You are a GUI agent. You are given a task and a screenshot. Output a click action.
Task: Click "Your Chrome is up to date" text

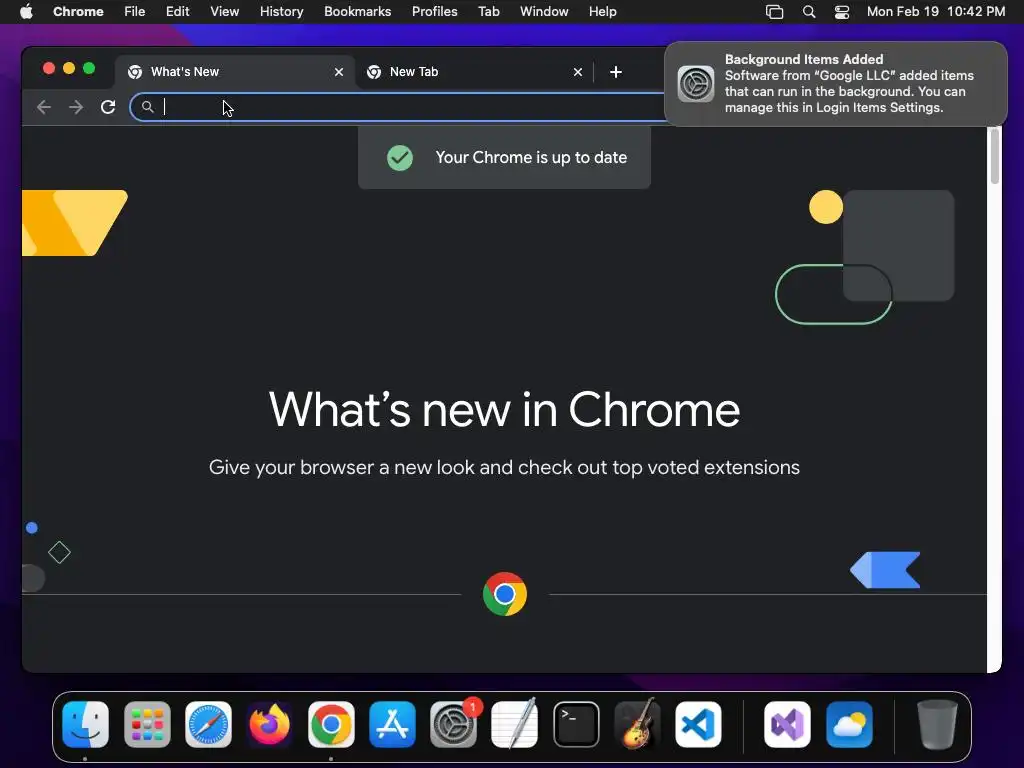pos(531,157)
